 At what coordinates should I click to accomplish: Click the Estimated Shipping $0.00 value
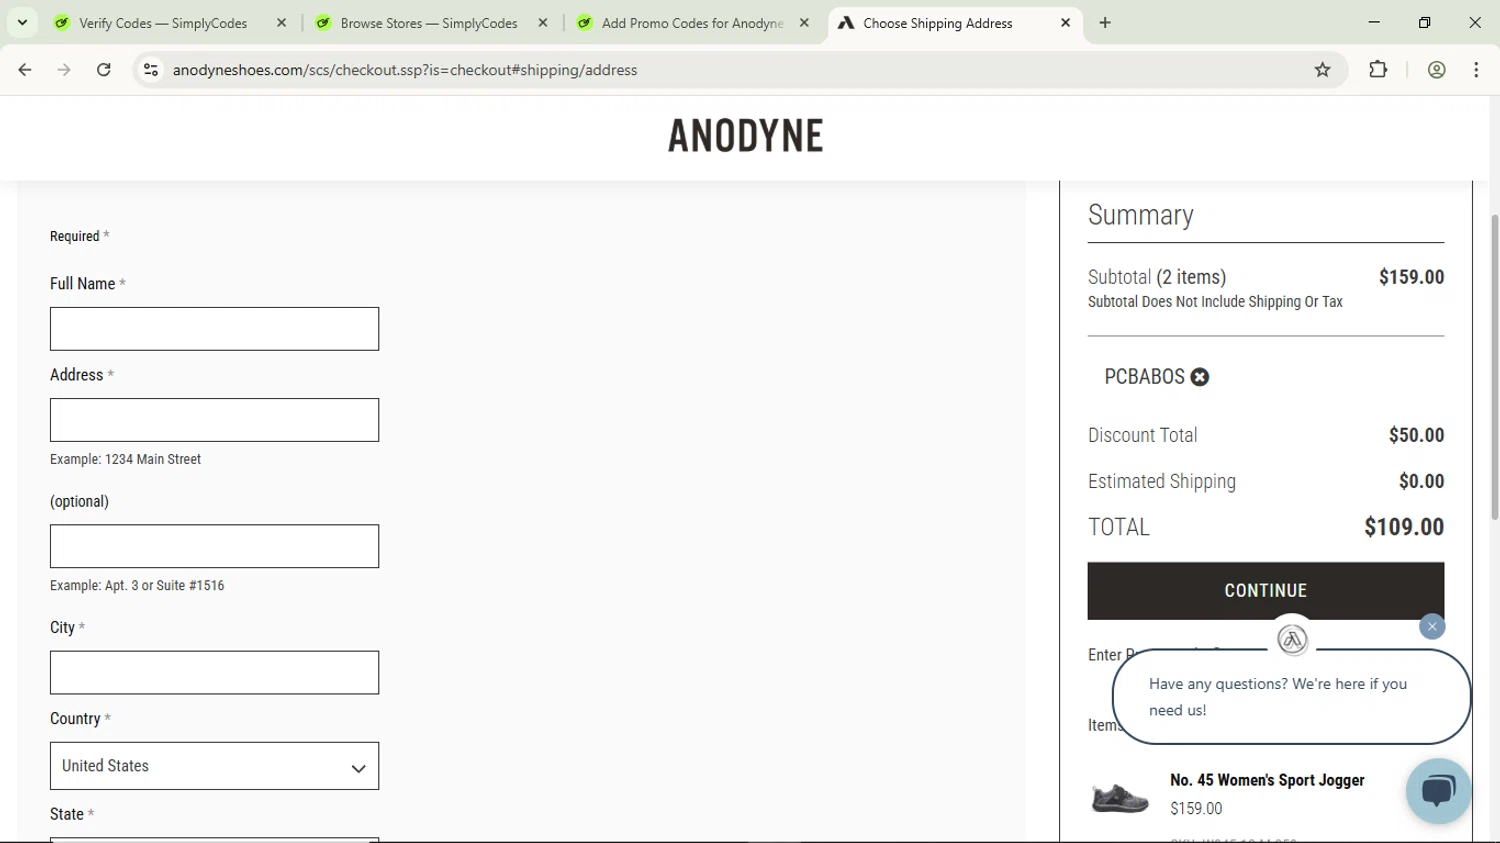(1421, 481)
